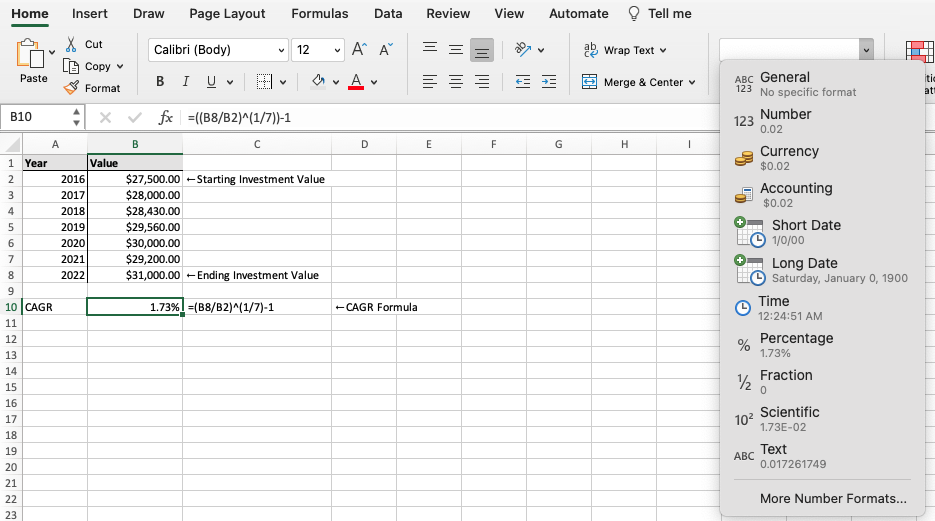Toggle Italic formatting
The height and width of the screenshot is (521, 935).
[185, 82]
